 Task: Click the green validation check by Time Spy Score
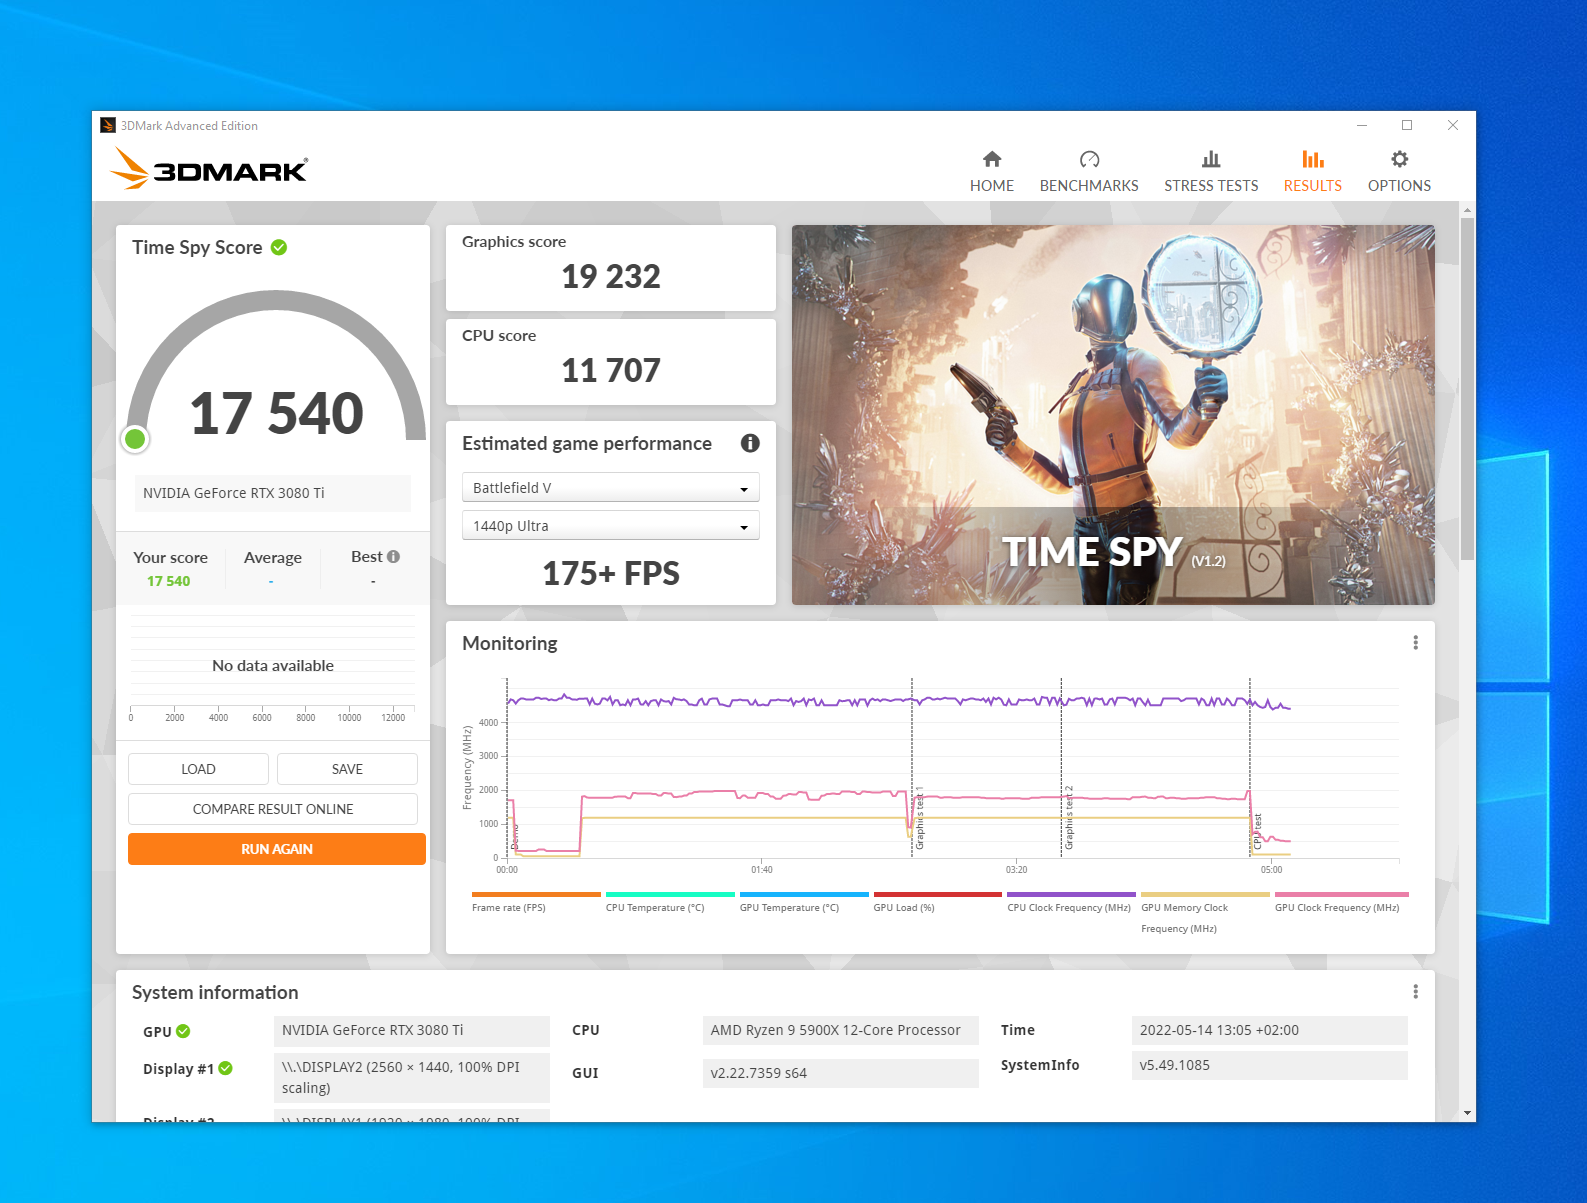pyautogui.click(x=279, y=247)
